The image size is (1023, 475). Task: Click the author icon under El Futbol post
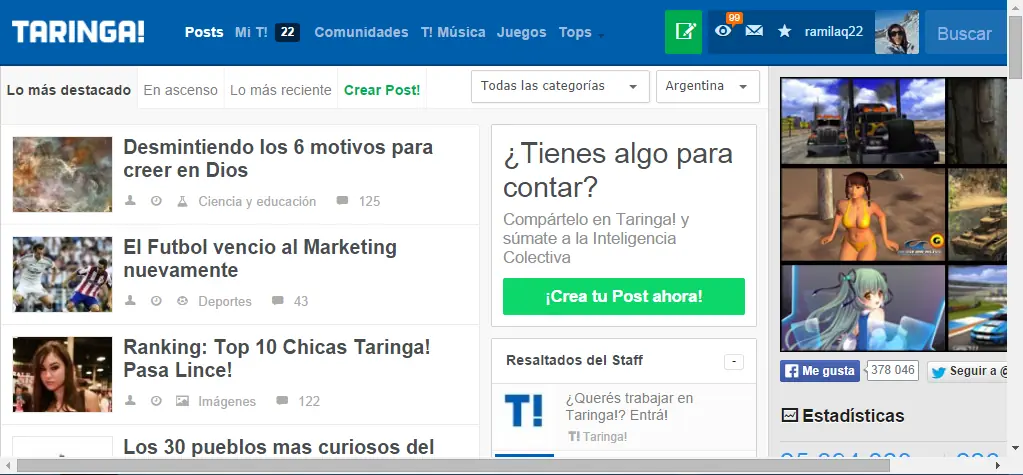point(130,301)
